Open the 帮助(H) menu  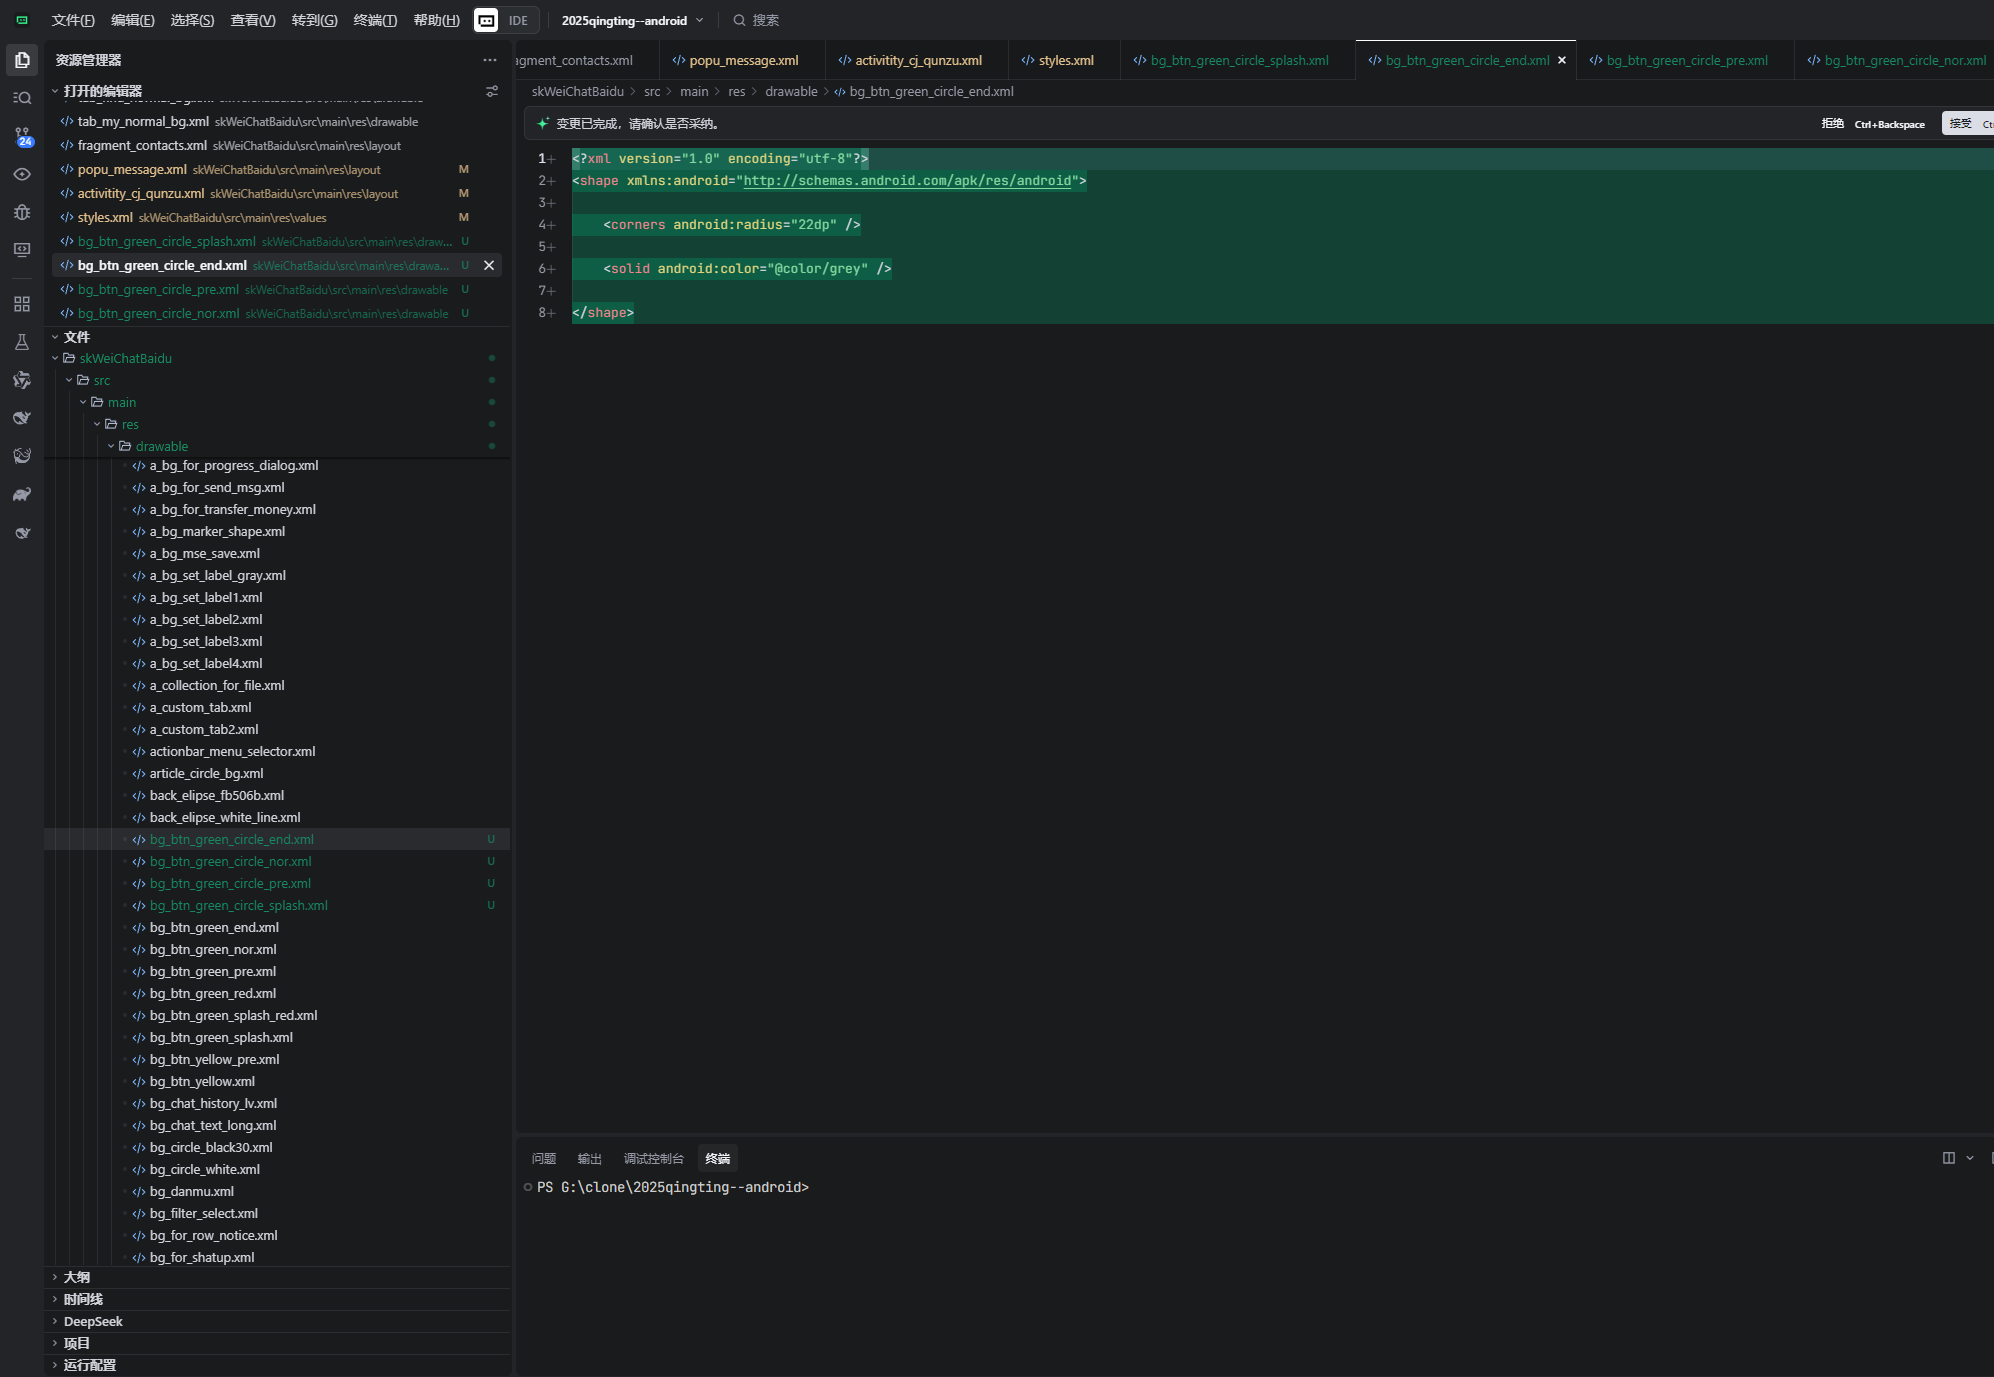click(x=437, y=20)
